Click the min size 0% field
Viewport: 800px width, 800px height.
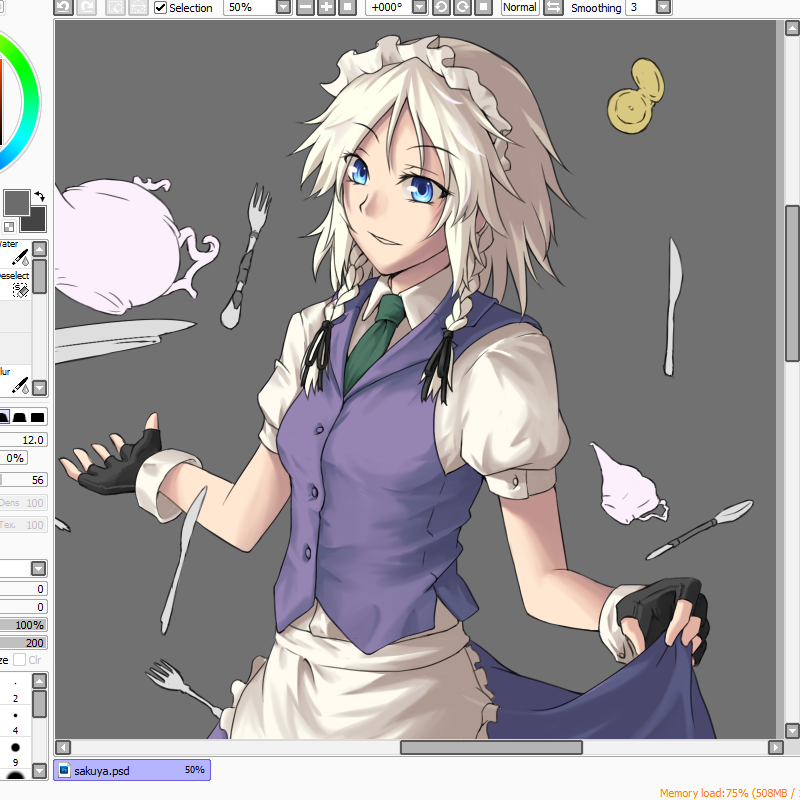[14, 458]
